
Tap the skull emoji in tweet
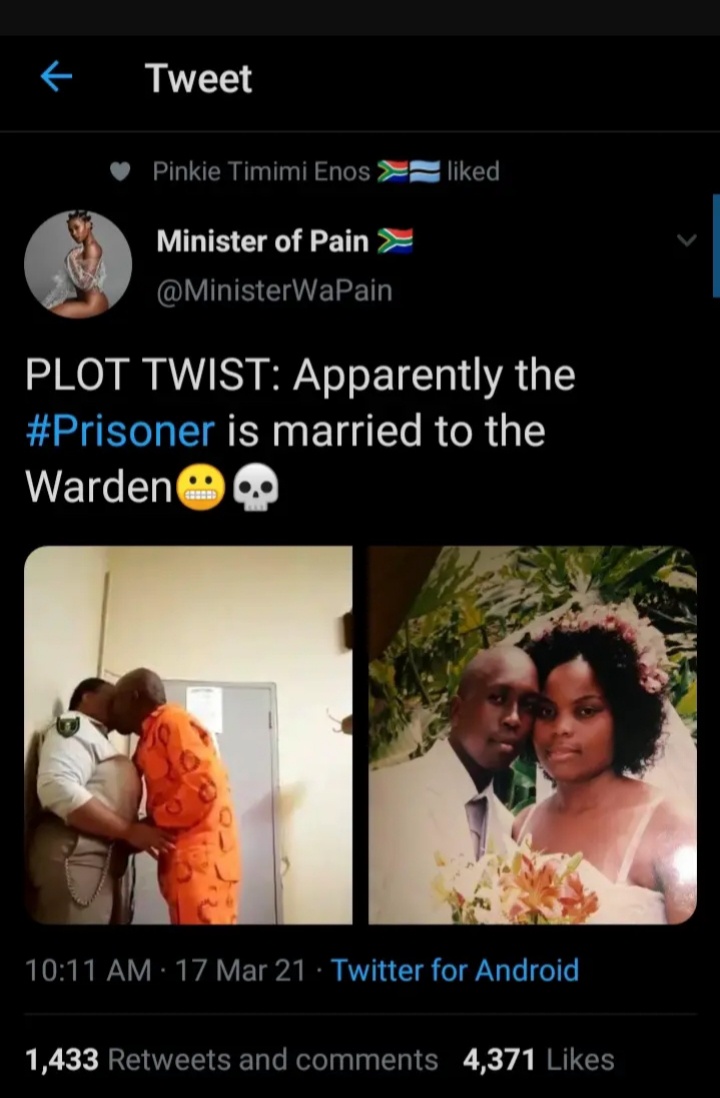255,486
